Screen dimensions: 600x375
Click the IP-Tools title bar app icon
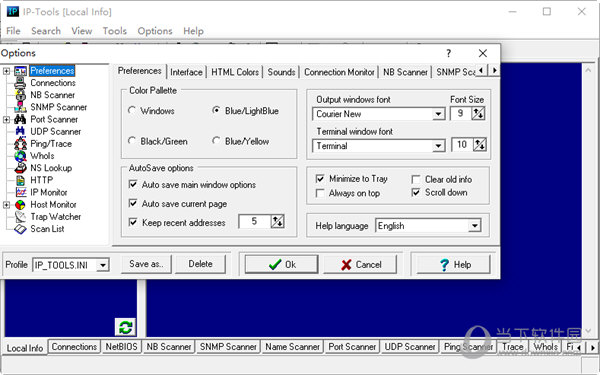(13, 11)
